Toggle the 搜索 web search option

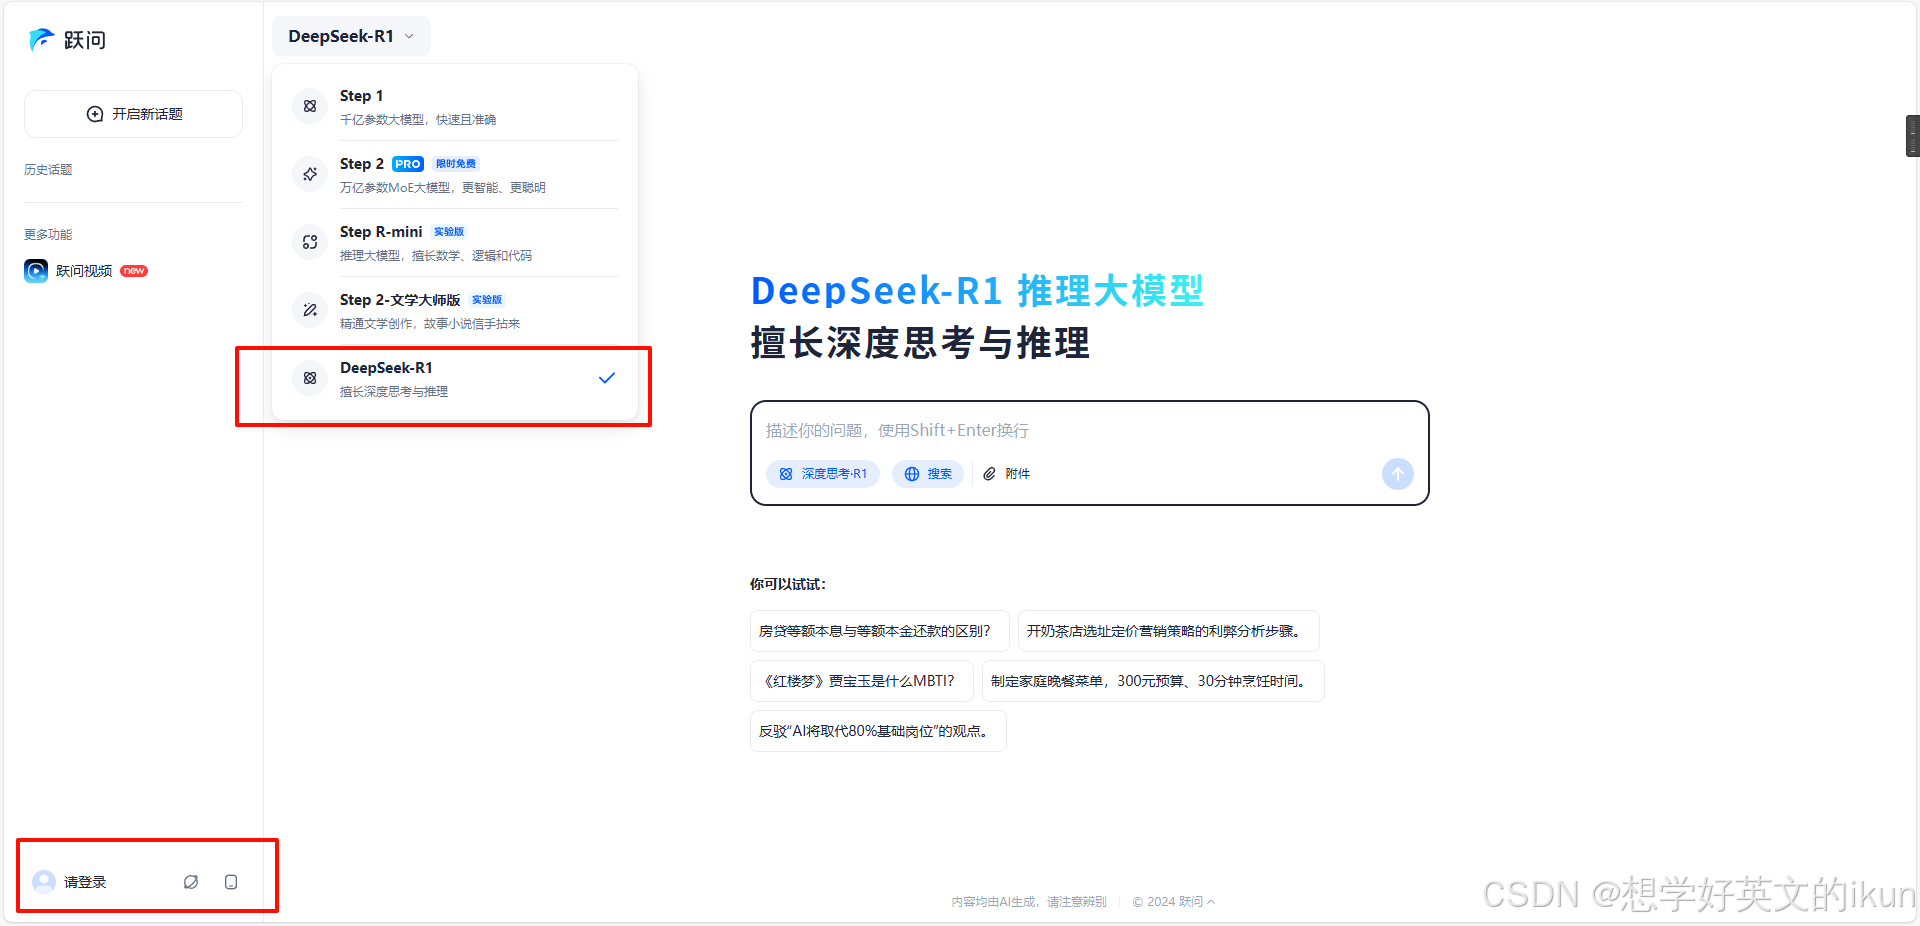928,474
